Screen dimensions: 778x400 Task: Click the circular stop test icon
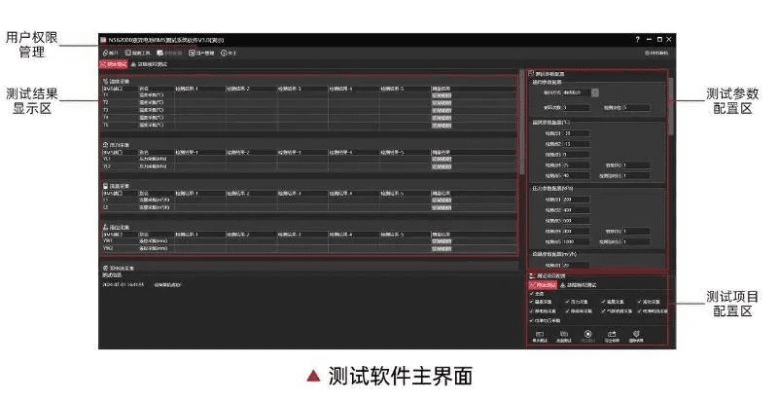coord(588,336)
